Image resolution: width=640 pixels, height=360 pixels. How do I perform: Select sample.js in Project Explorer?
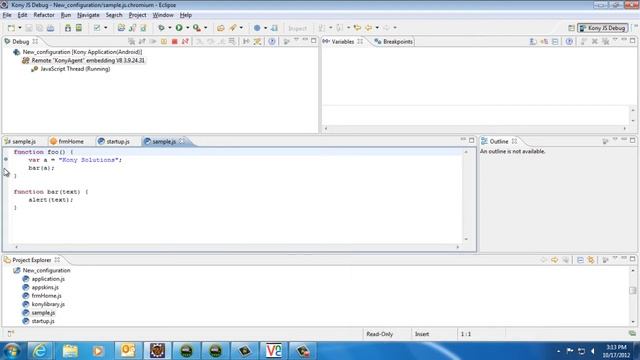click(39, 313)
